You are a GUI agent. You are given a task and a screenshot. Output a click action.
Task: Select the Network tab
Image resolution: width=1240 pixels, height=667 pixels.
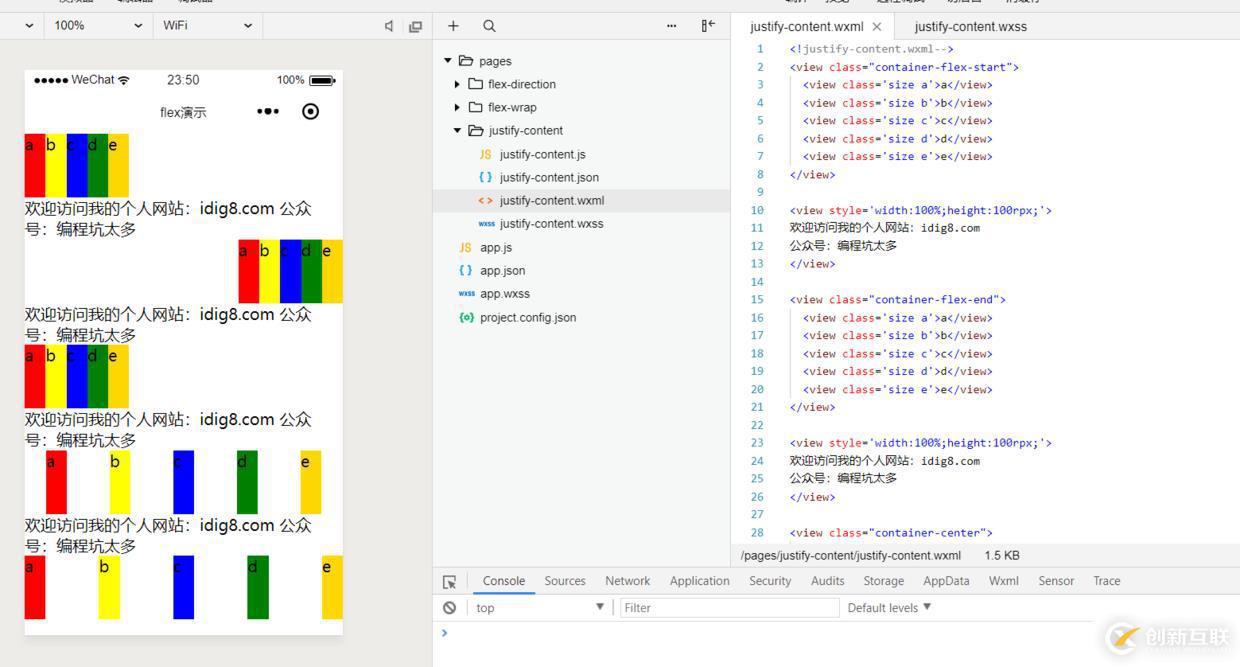coord(628,581)
